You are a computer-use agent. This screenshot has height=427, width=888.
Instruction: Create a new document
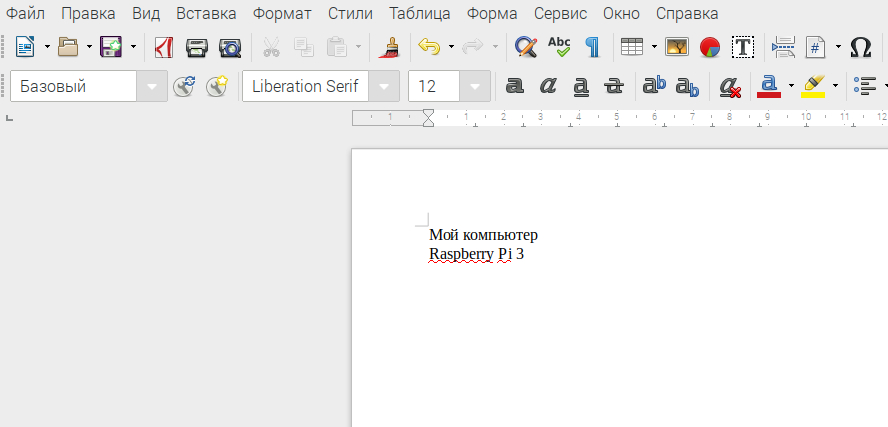click(25, 46)
